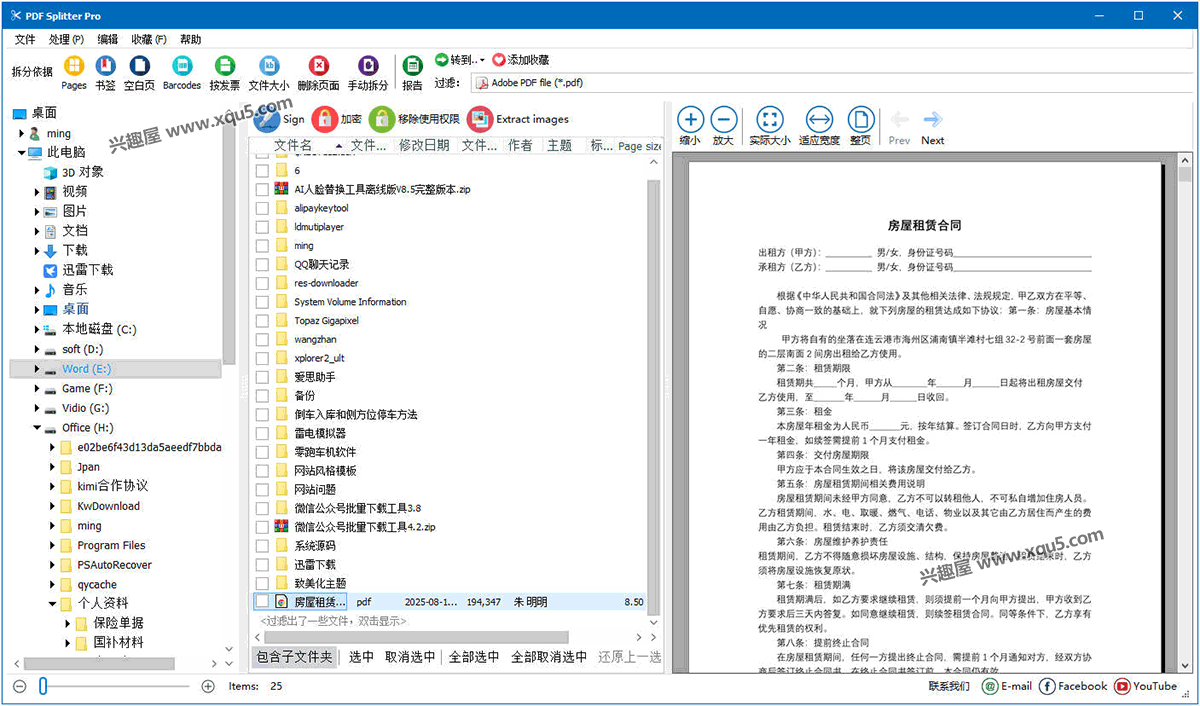1200x706 pixels.
Task: Open the 帮助 menu
Action: pos(190,39)
